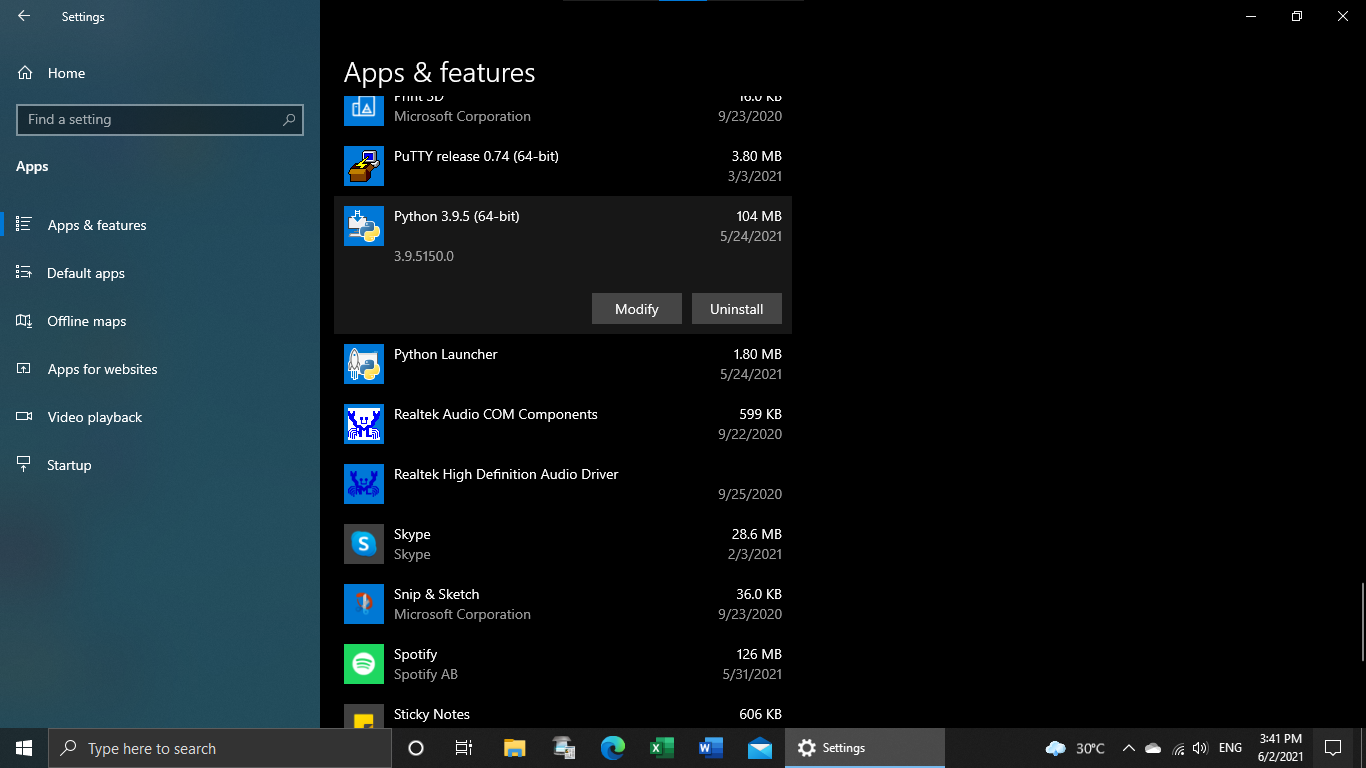Image resolution: width=1366 pixels, height=768 pixels.
Task: Open Word from the taskbar
Action: (710, 748)
